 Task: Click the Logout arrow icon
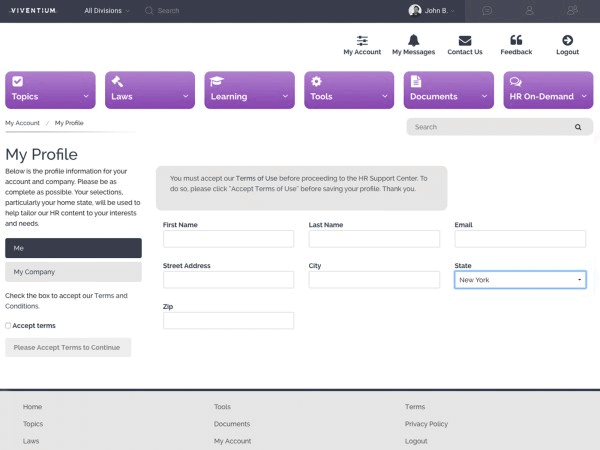(567, 40)
